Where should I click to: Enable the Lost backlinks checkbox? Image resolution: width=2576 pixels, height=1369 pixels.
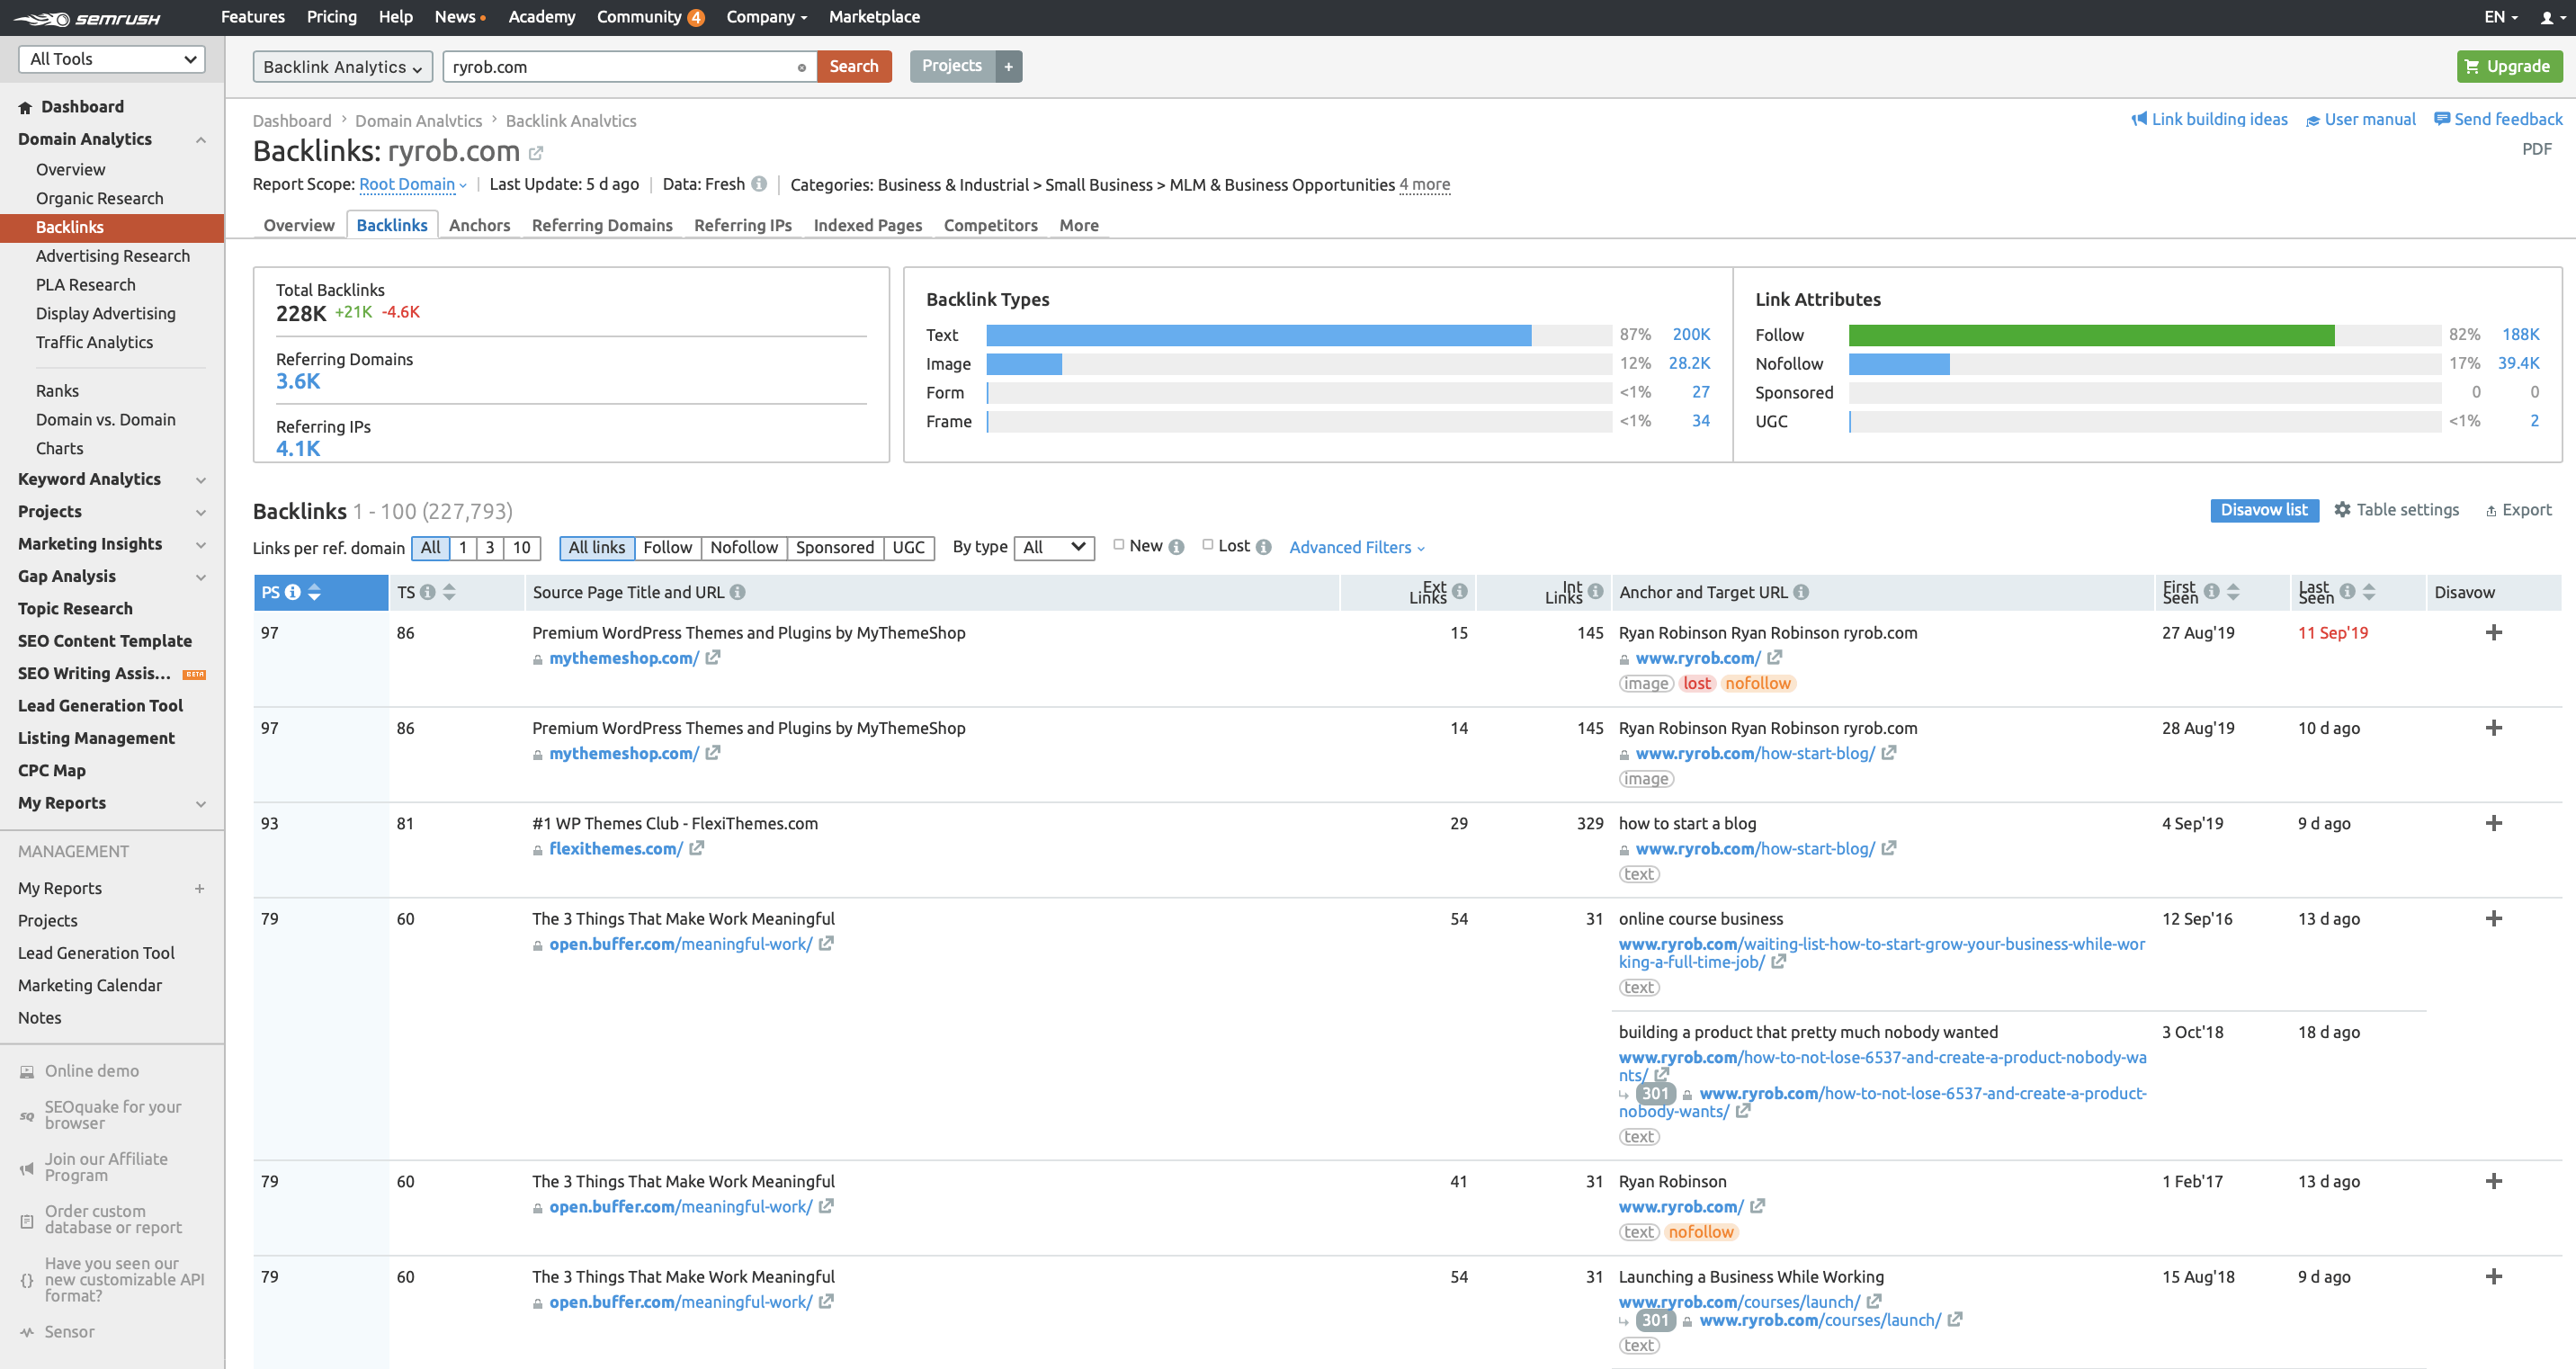[x=1208, y=545]
